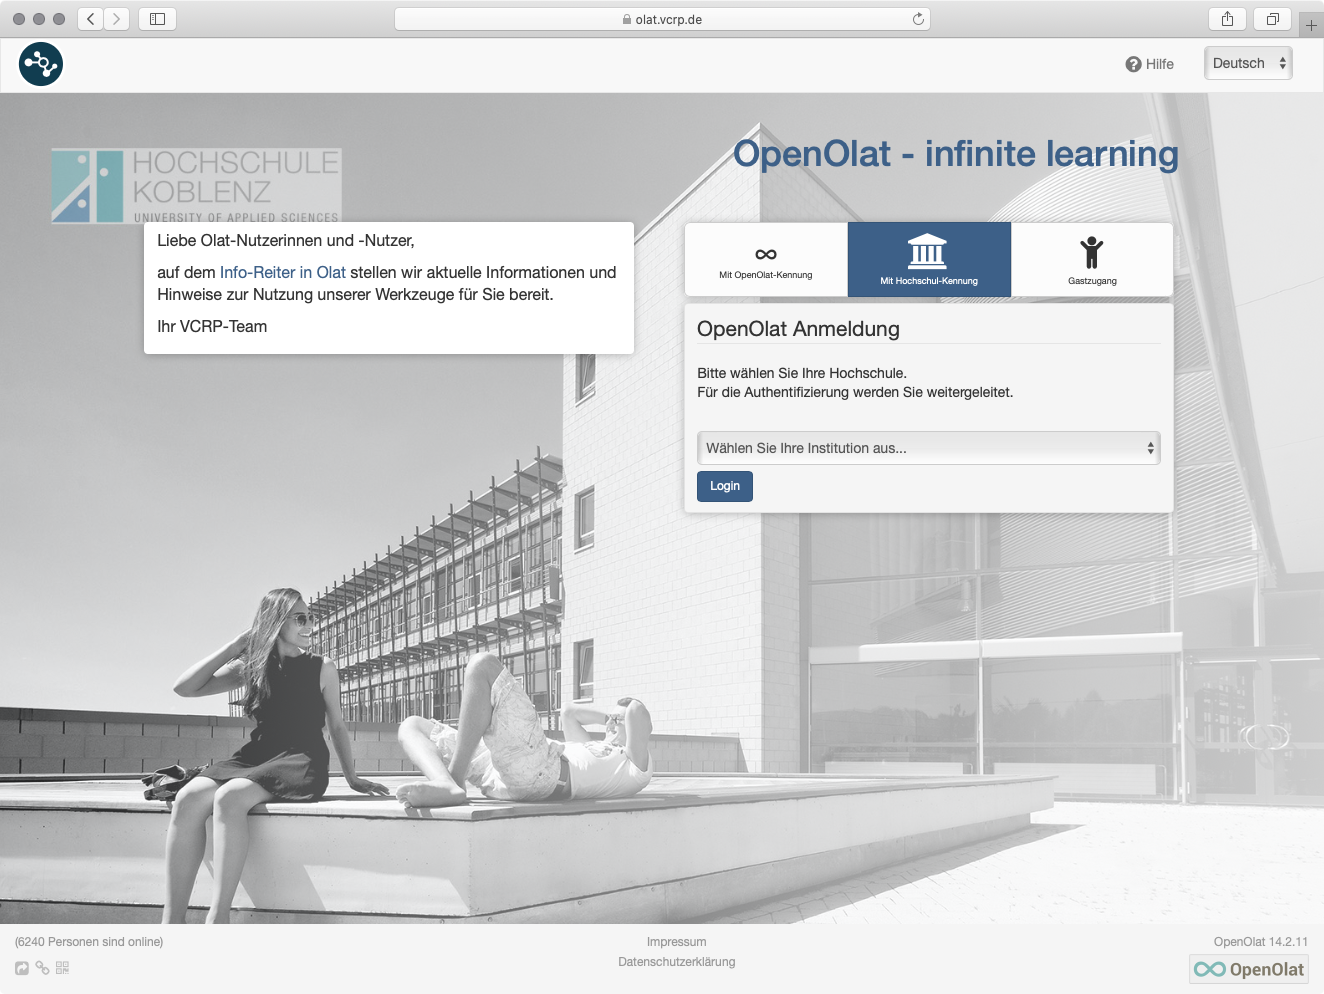The height and width of the screenshot is (994, 1324).
Task: Click the QR code icon in the footer
Action: (x=63, y=968)
